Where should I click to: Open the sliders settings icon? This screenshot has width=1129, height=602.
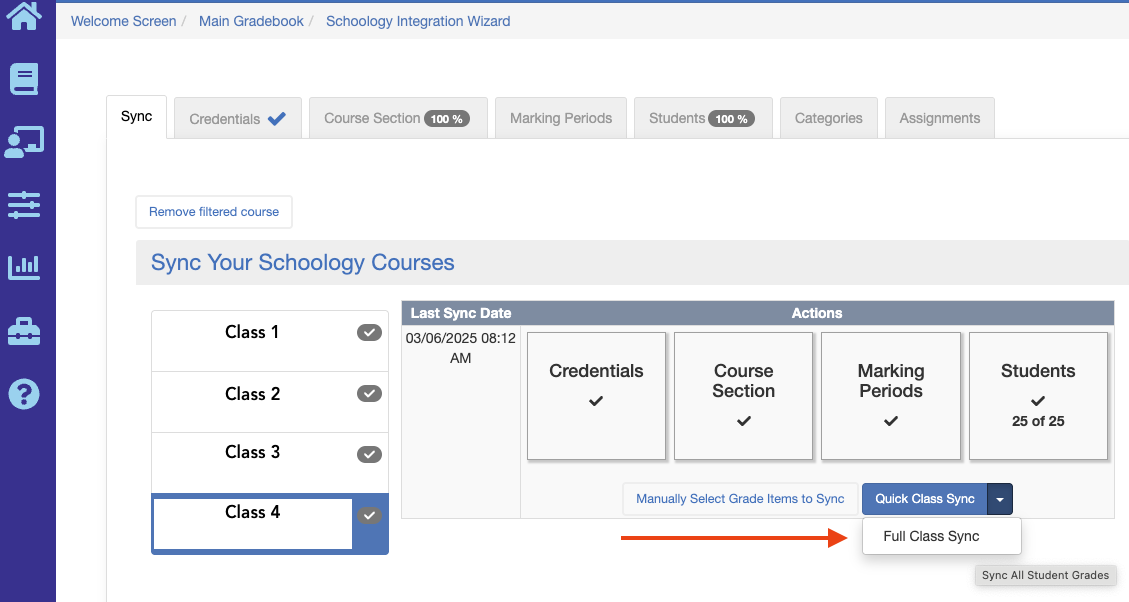point(24,205)
